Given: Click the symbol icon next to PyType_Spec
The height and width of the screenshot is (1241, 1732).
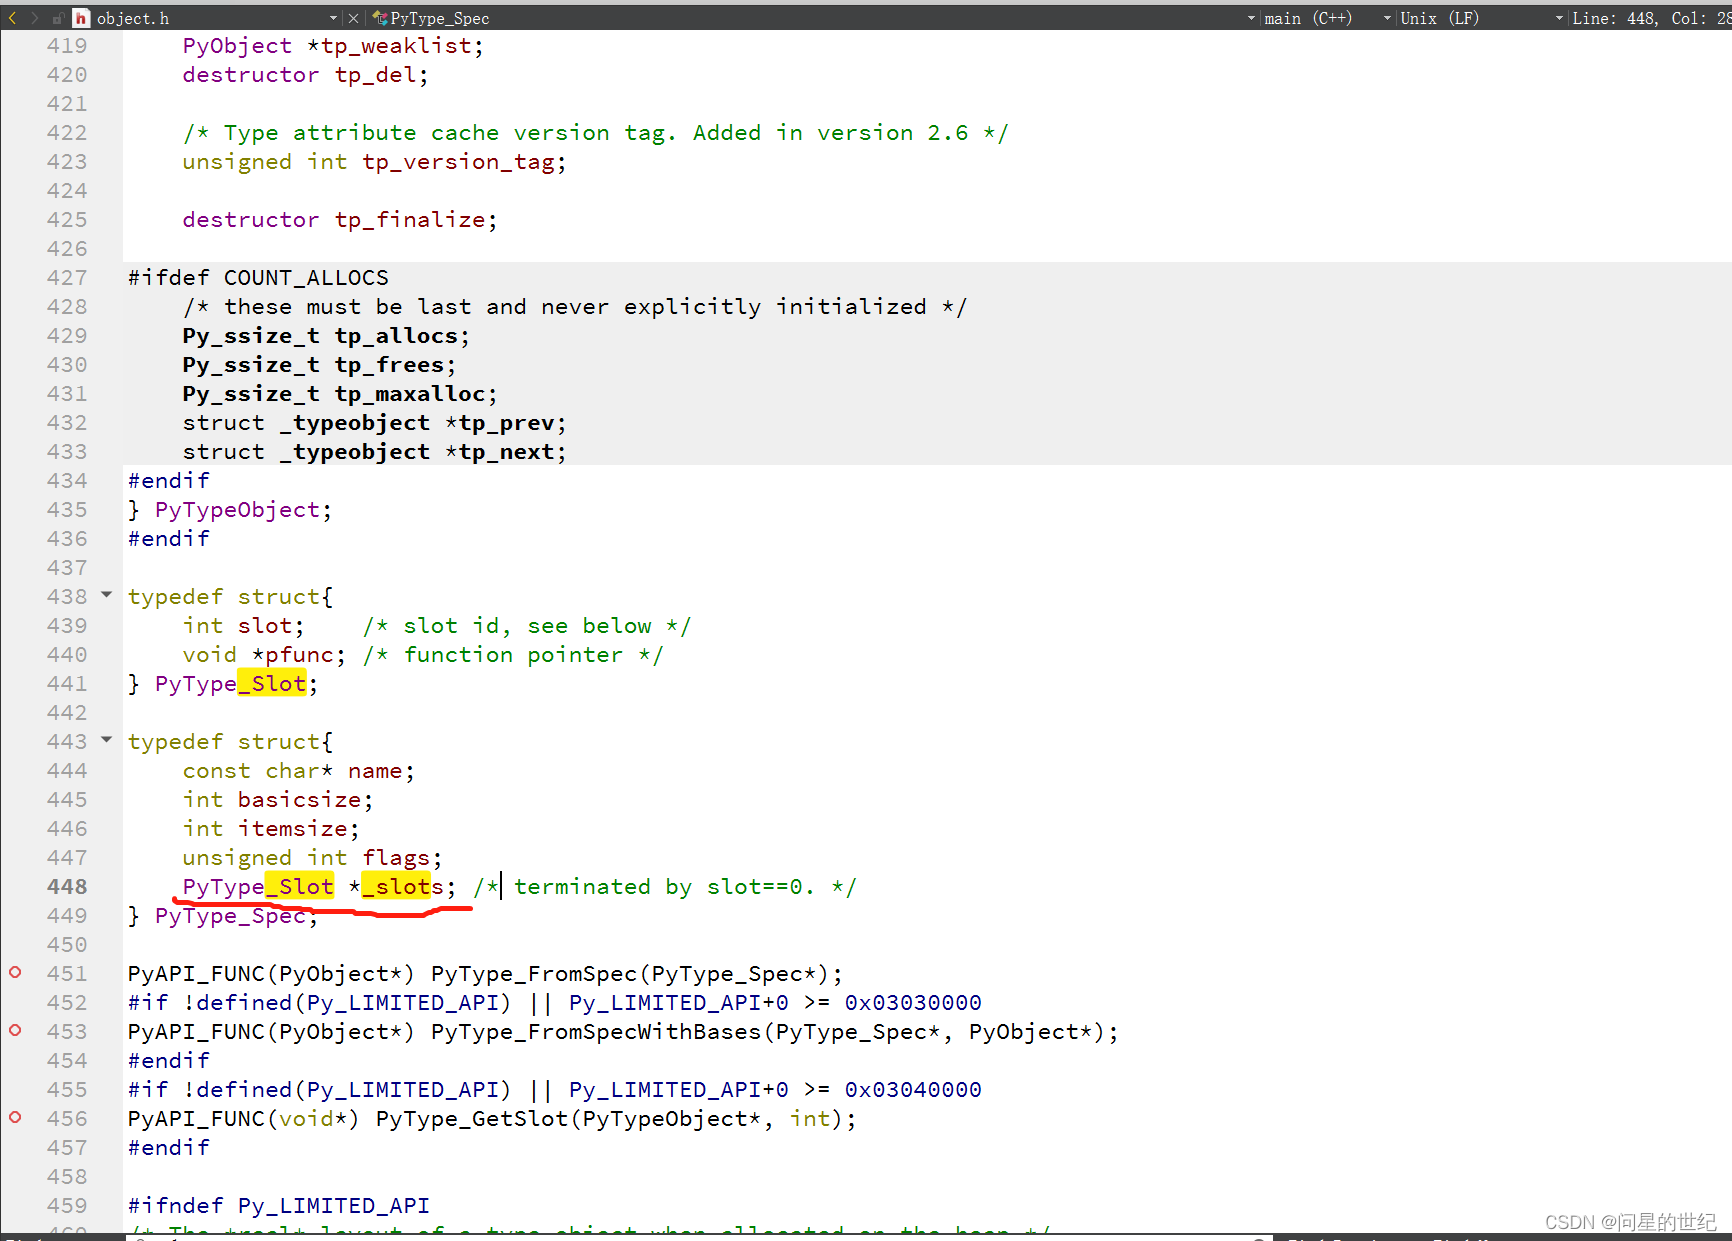Looking at the screenshot, I should pyautogui.click(x=378, y=17).
